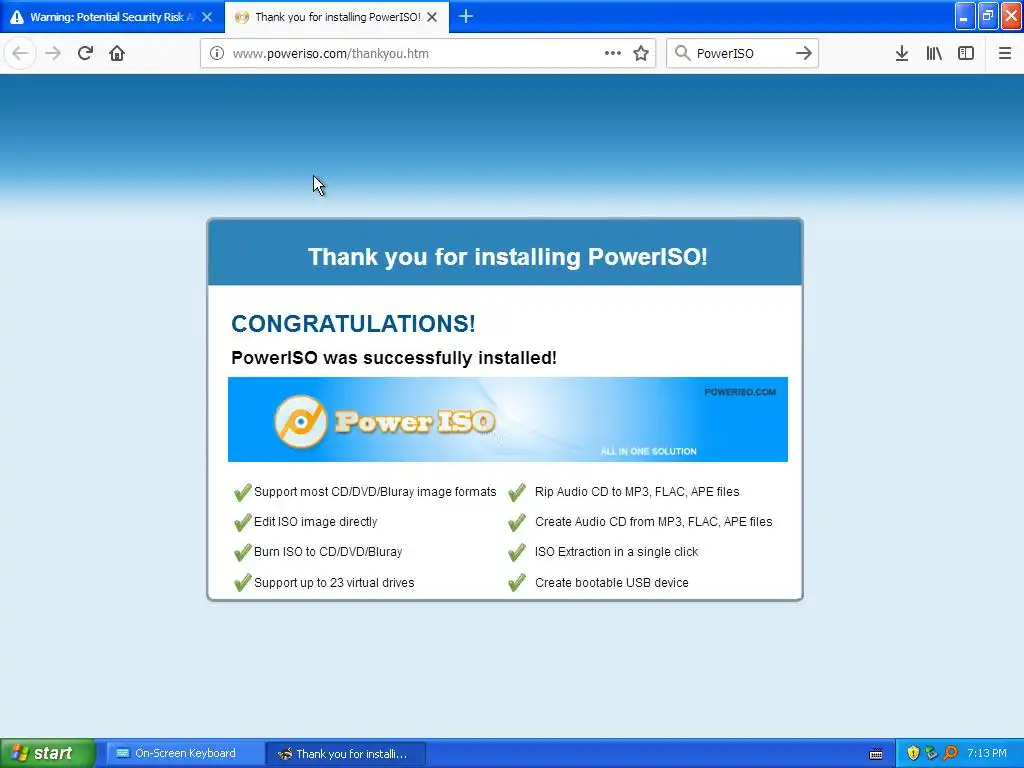Reload the current page
The image size is (1024, 768).
click(85, 54)
